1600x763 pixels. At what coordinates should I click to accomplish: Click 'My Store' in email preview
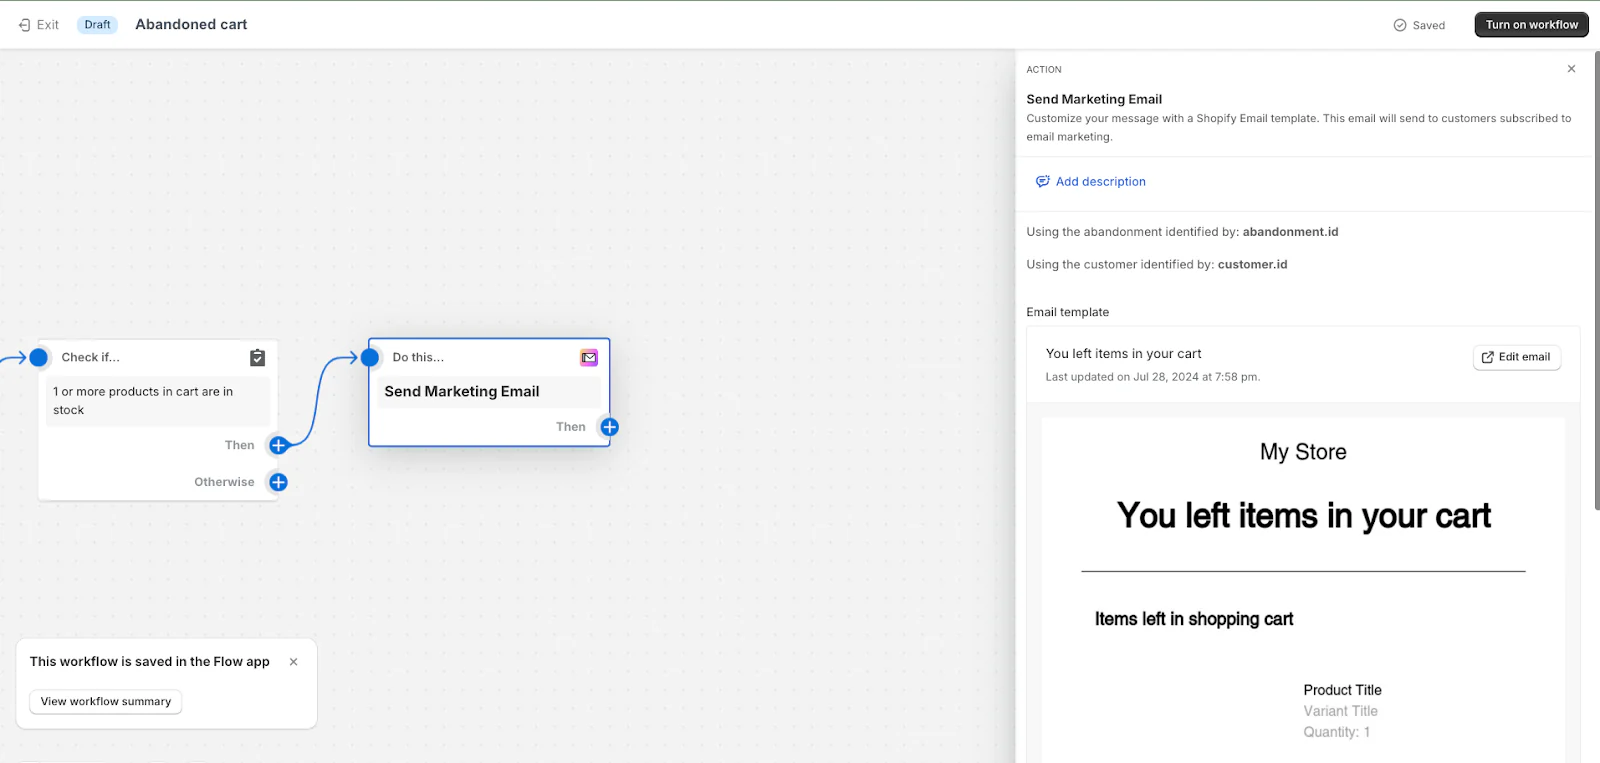click(1303, 452)
